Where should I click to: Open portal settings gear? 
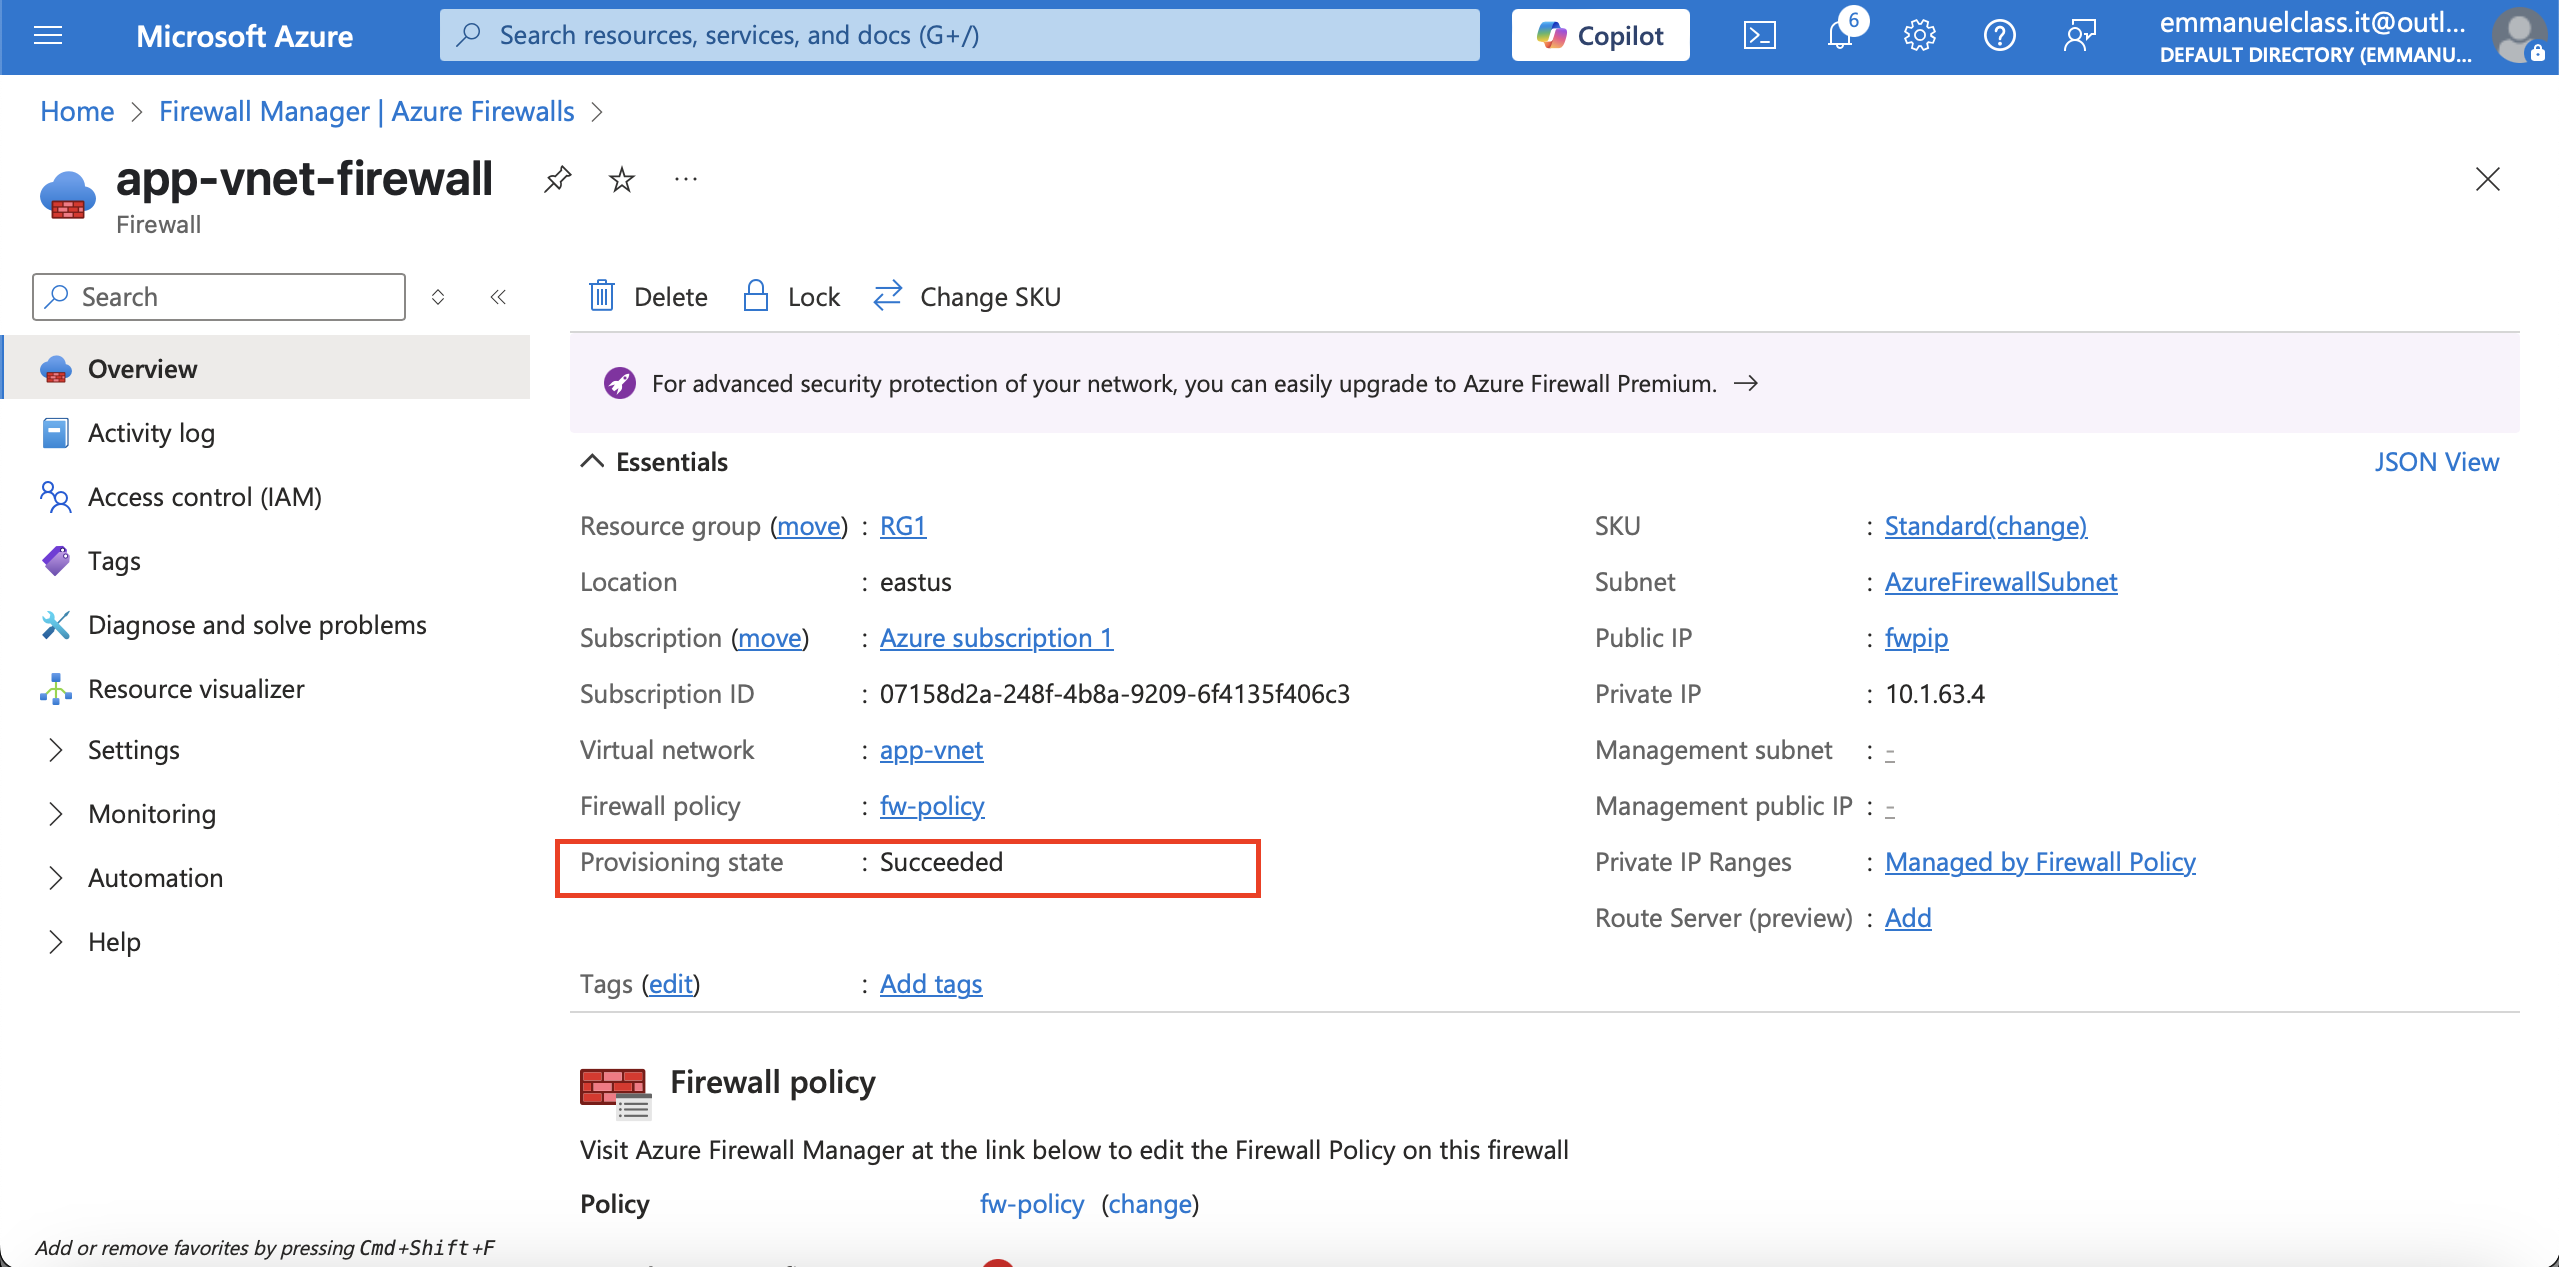coord(1919,36)
